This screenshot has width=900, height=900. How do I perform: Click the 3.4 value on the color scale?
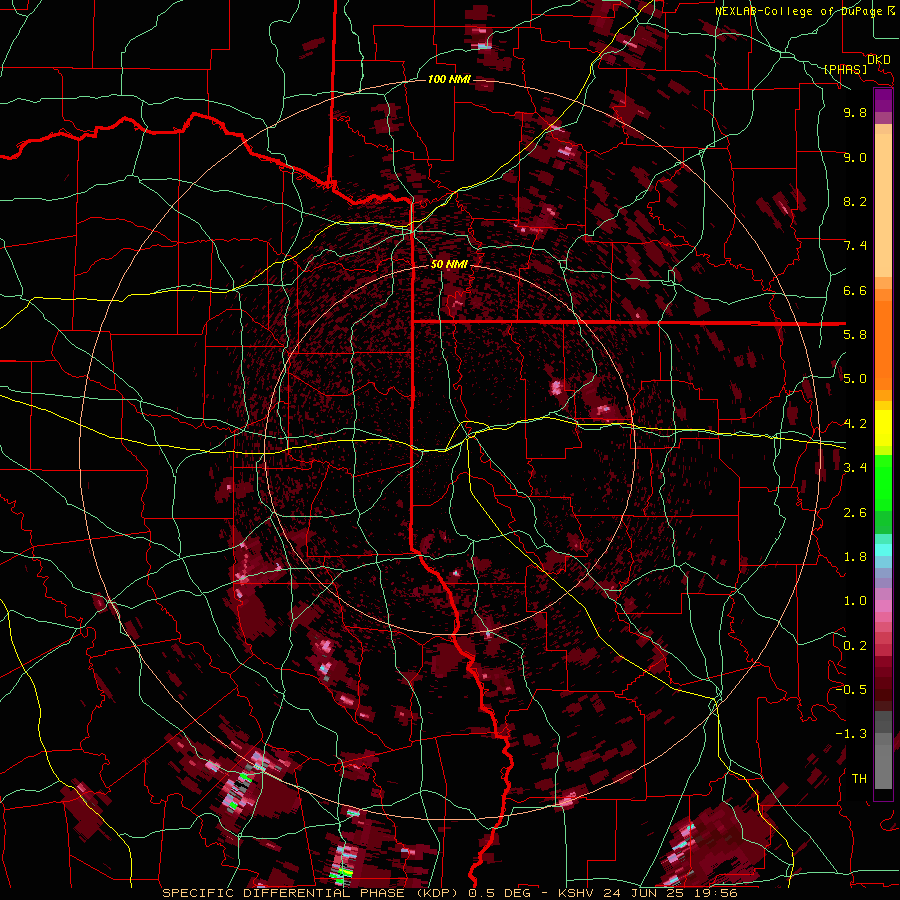pos(855,468)
